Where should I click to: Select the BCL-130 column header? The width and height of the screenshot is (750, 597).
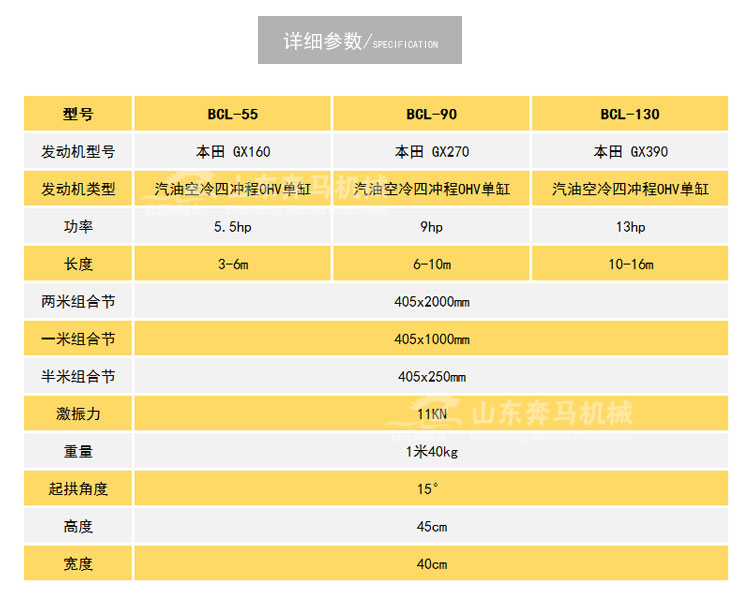click(630, 115)
